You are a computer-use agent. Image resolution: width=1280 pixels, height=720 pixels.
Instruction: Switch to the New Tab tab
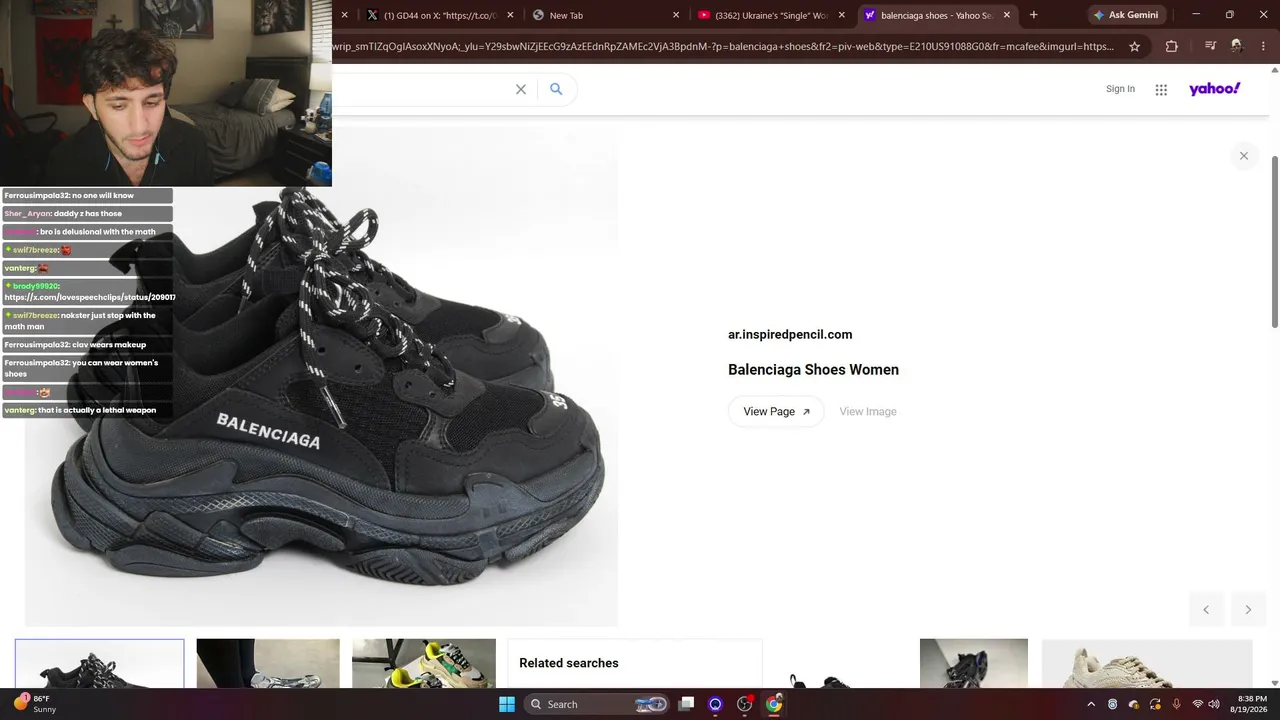[606, 15]
